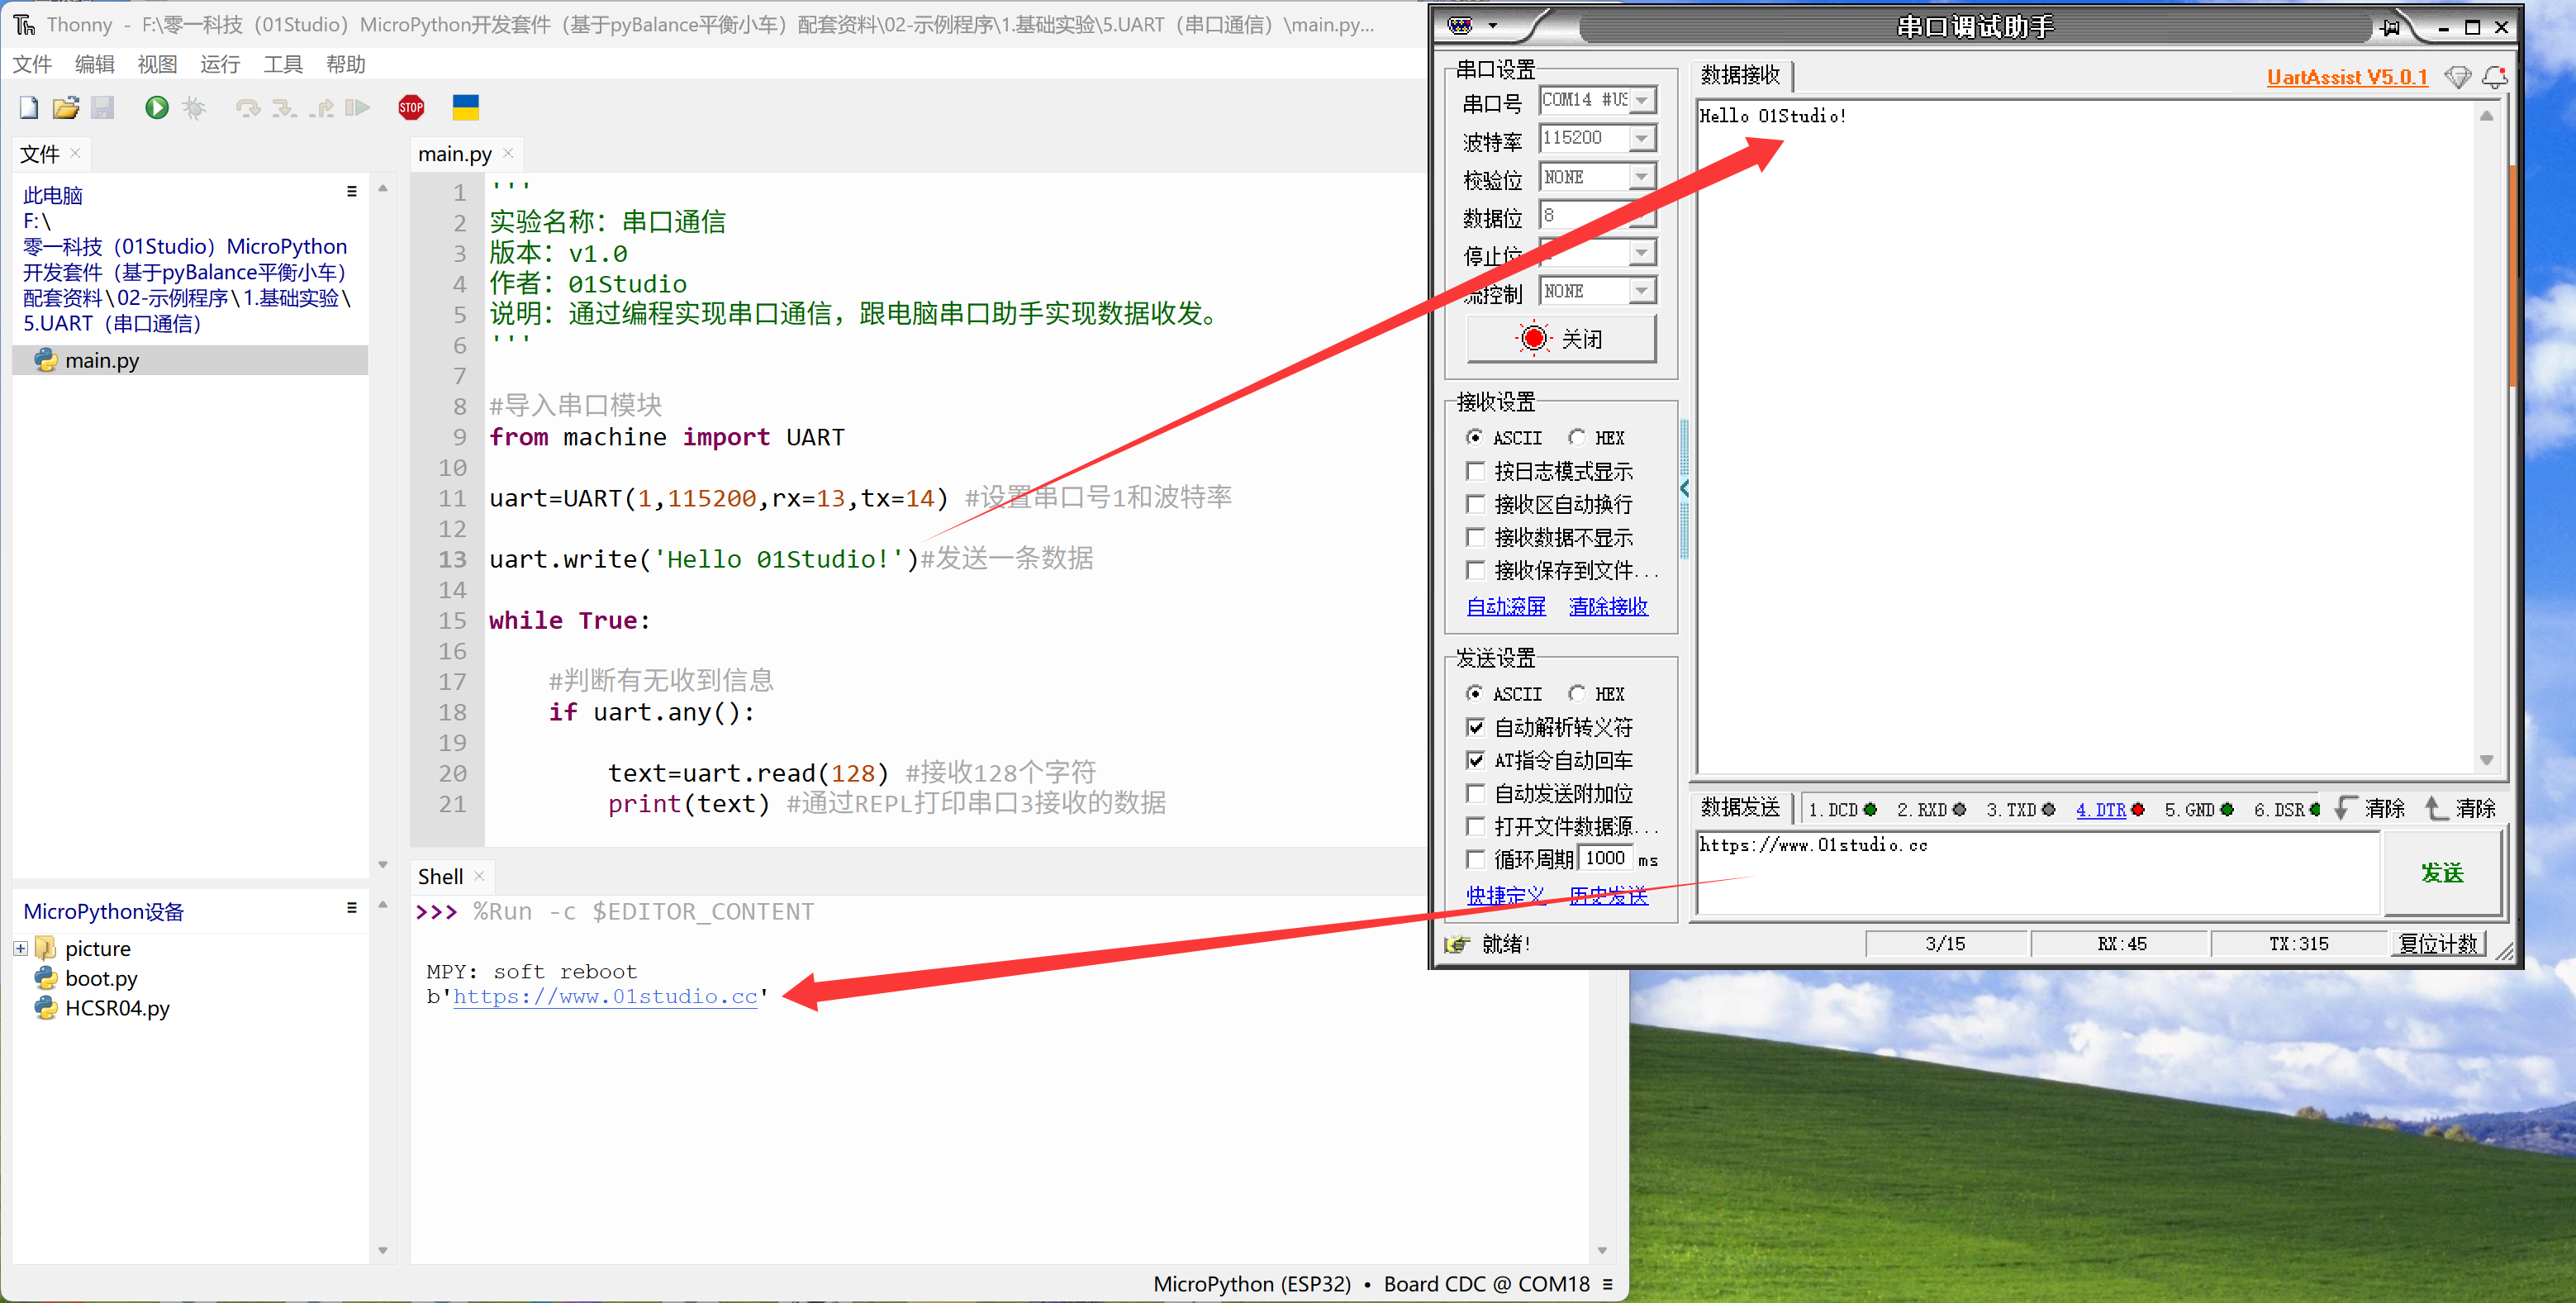This screenshot has height=1303, width=2576.
Task: Open the stop bits dropdown
Action: (1641, 253)
